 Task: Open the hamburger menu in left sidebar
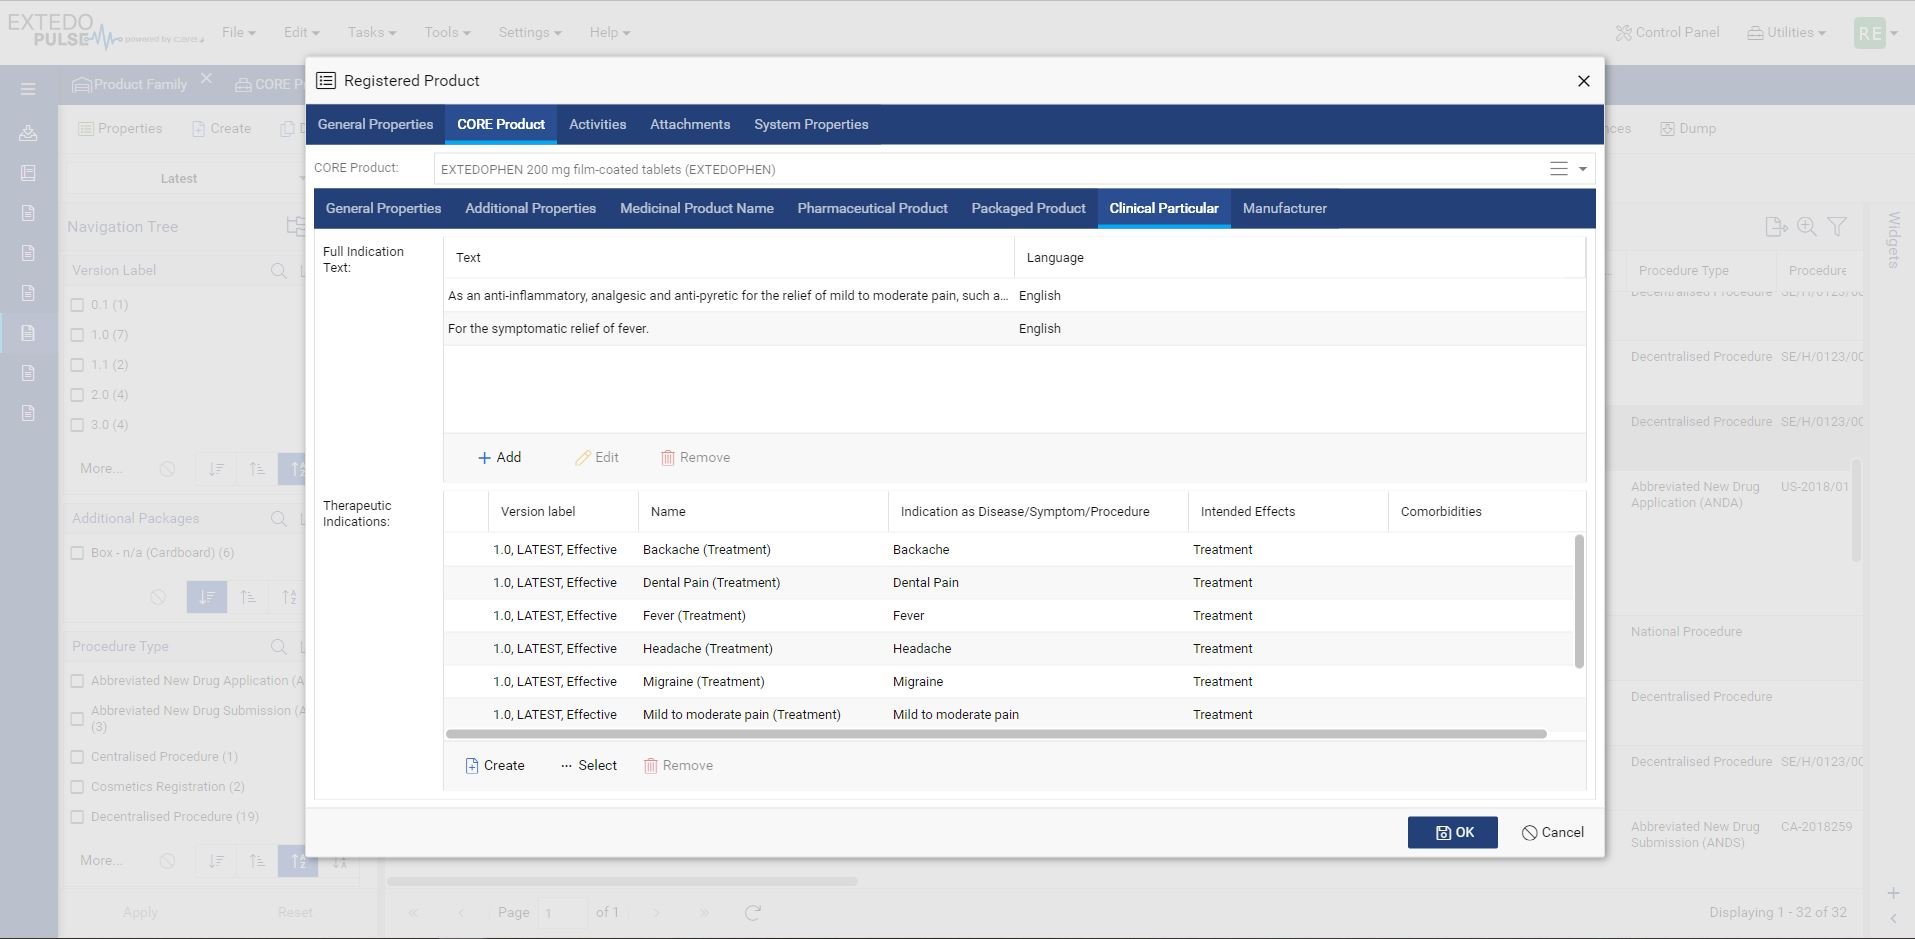point(28,89)
